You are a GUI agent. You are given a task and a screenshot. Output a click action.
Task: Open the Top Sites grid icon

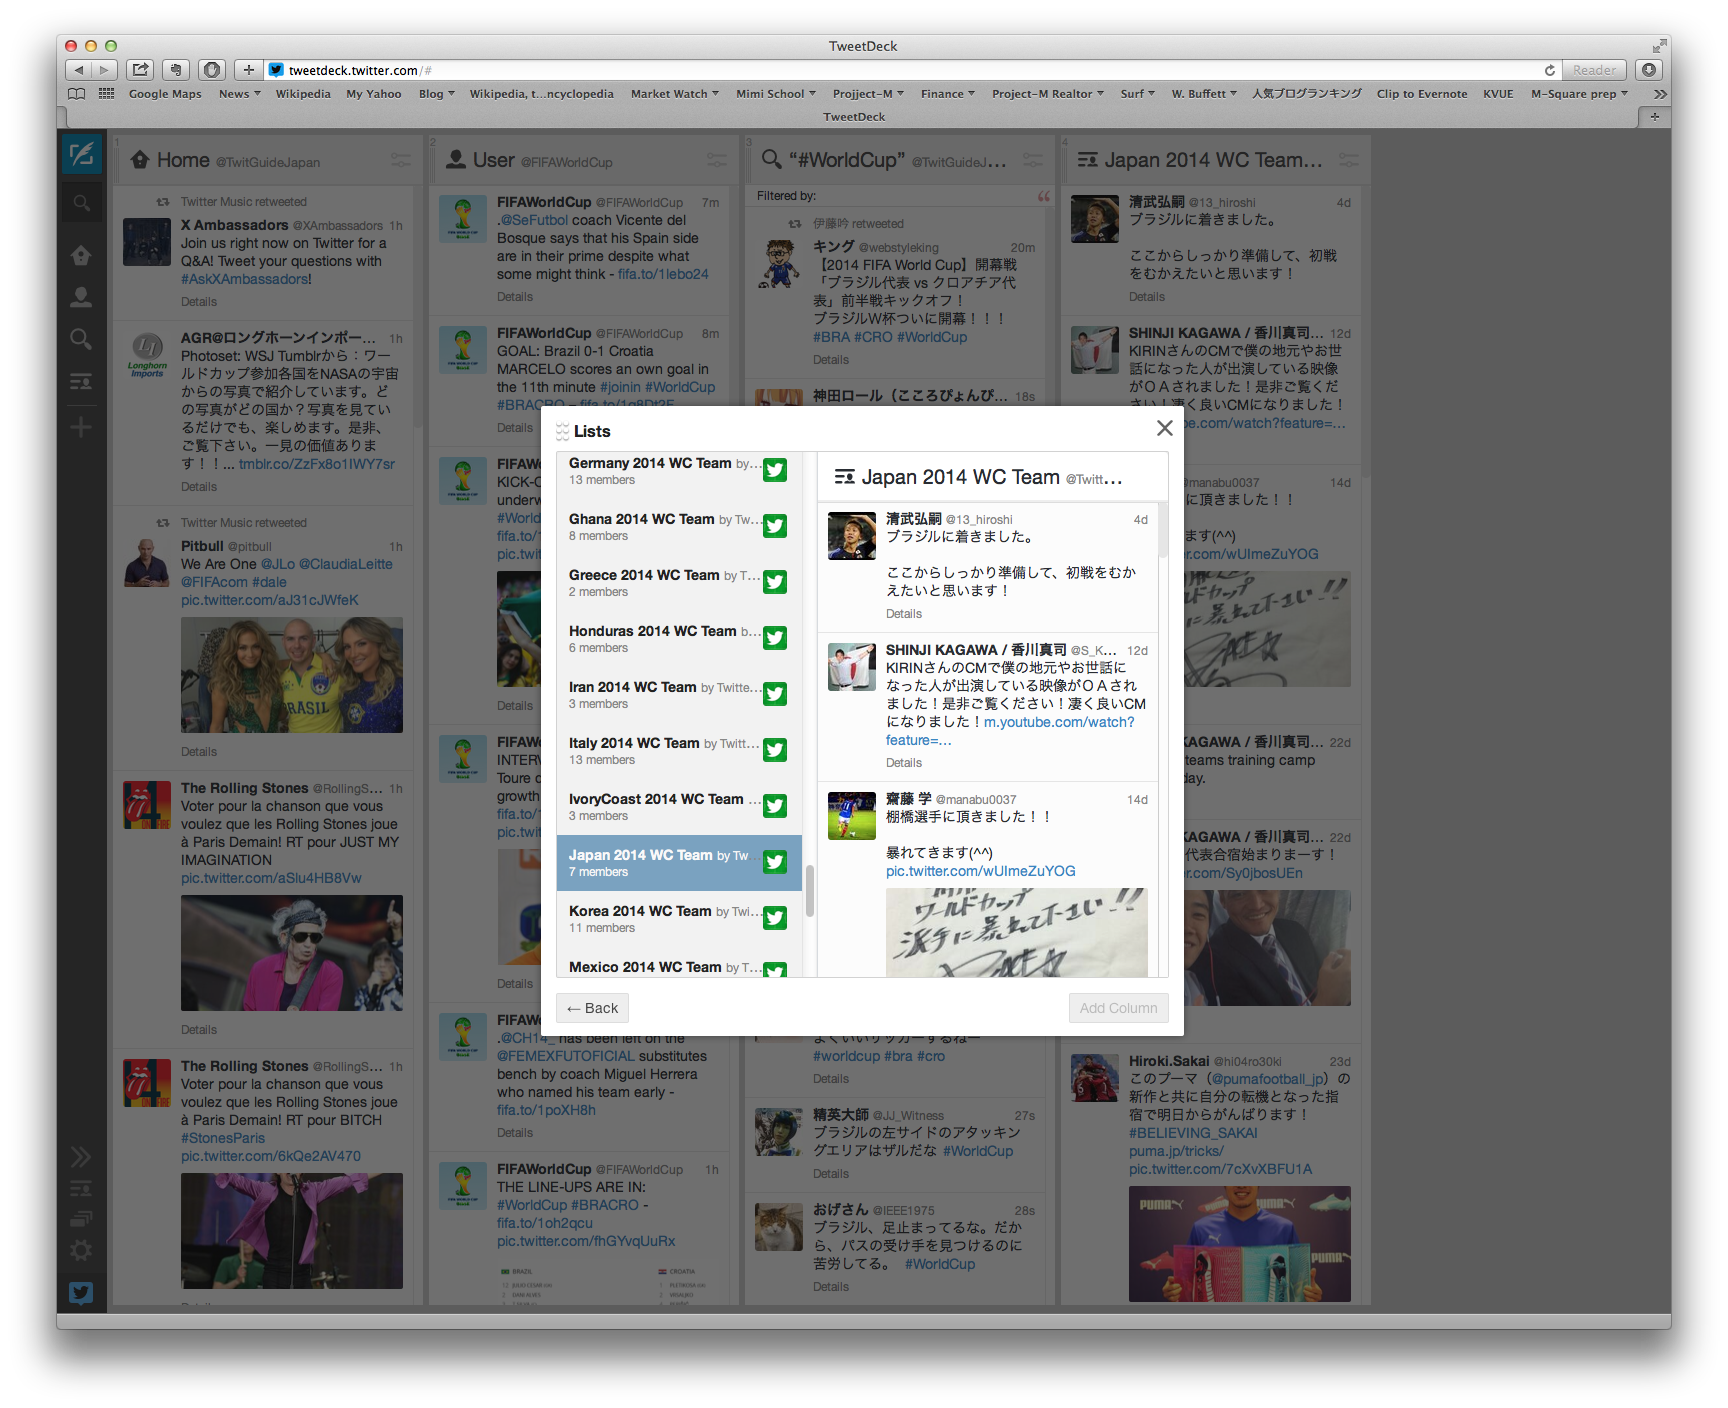[x=106, y=94]
